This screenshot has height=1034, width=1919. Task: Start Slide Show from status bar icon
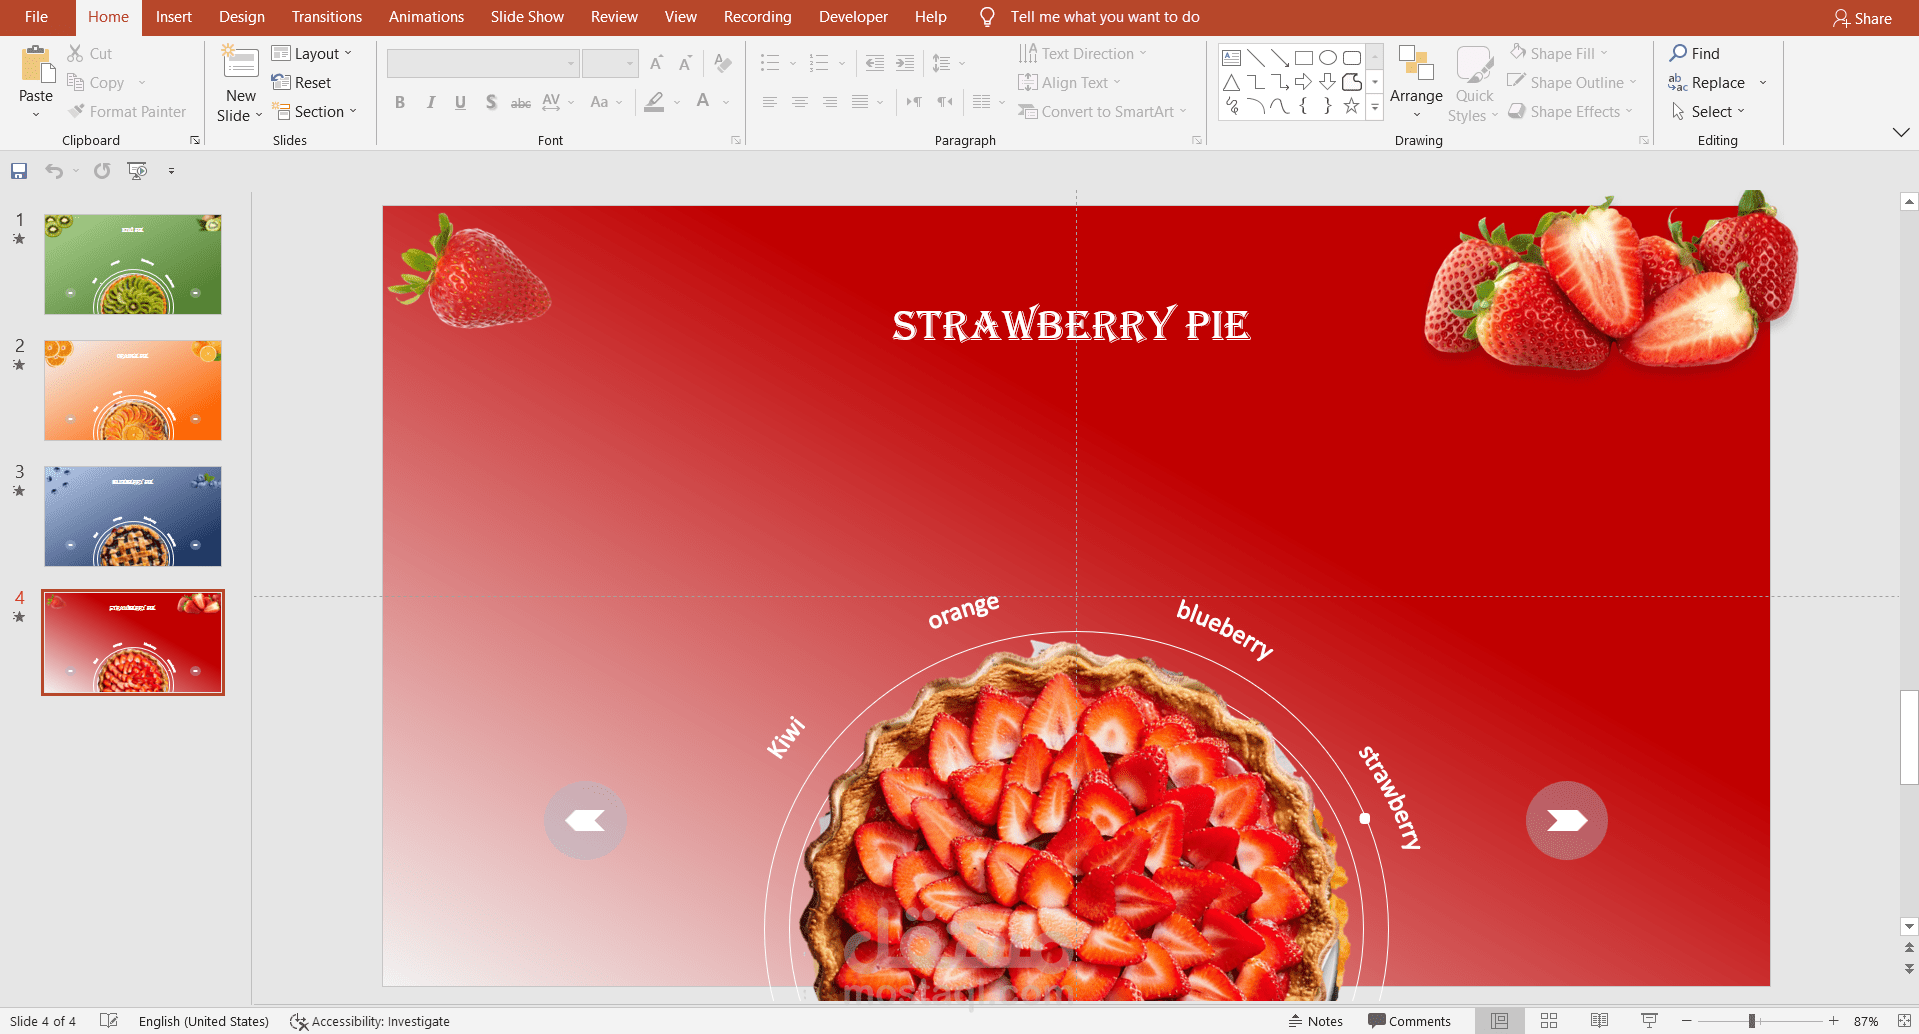[x=1650, y=1021]
